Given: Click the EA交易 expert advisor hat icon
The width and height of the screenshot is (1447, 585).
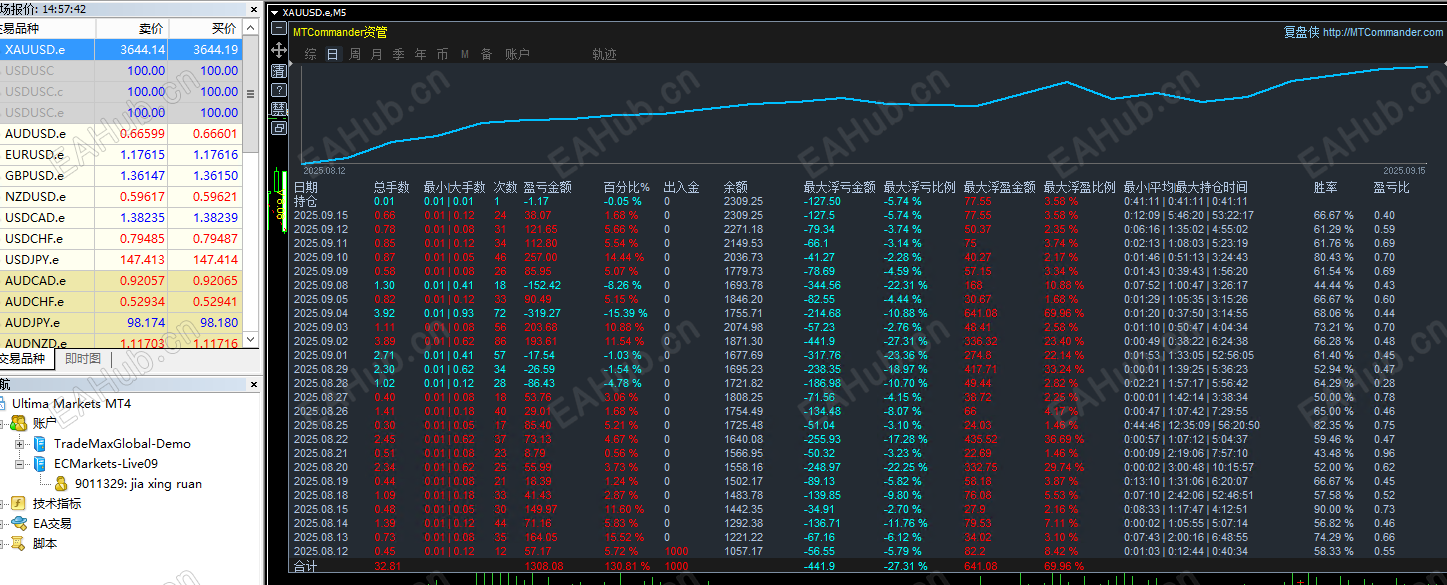Looking at the screenshot, I should (20, 523).
